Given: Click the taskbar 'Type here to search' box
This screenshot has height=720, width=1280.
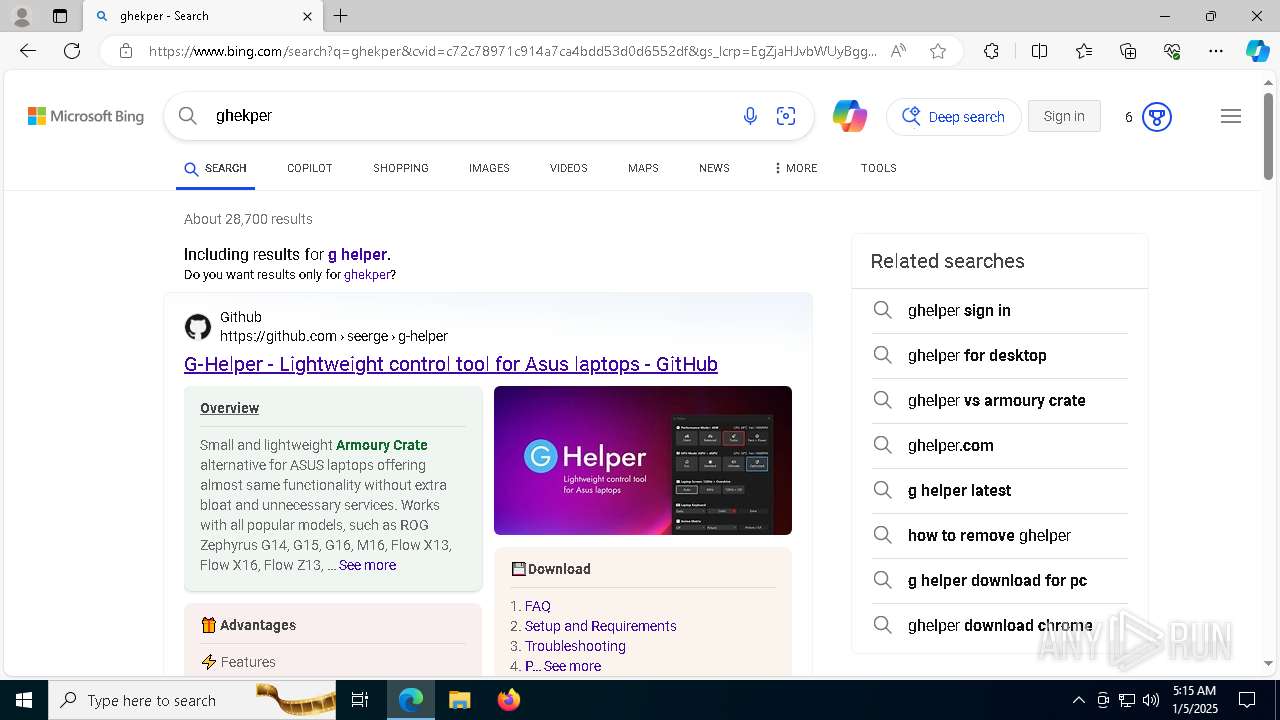Looking at the screenshot, I should tap(192, 700).
